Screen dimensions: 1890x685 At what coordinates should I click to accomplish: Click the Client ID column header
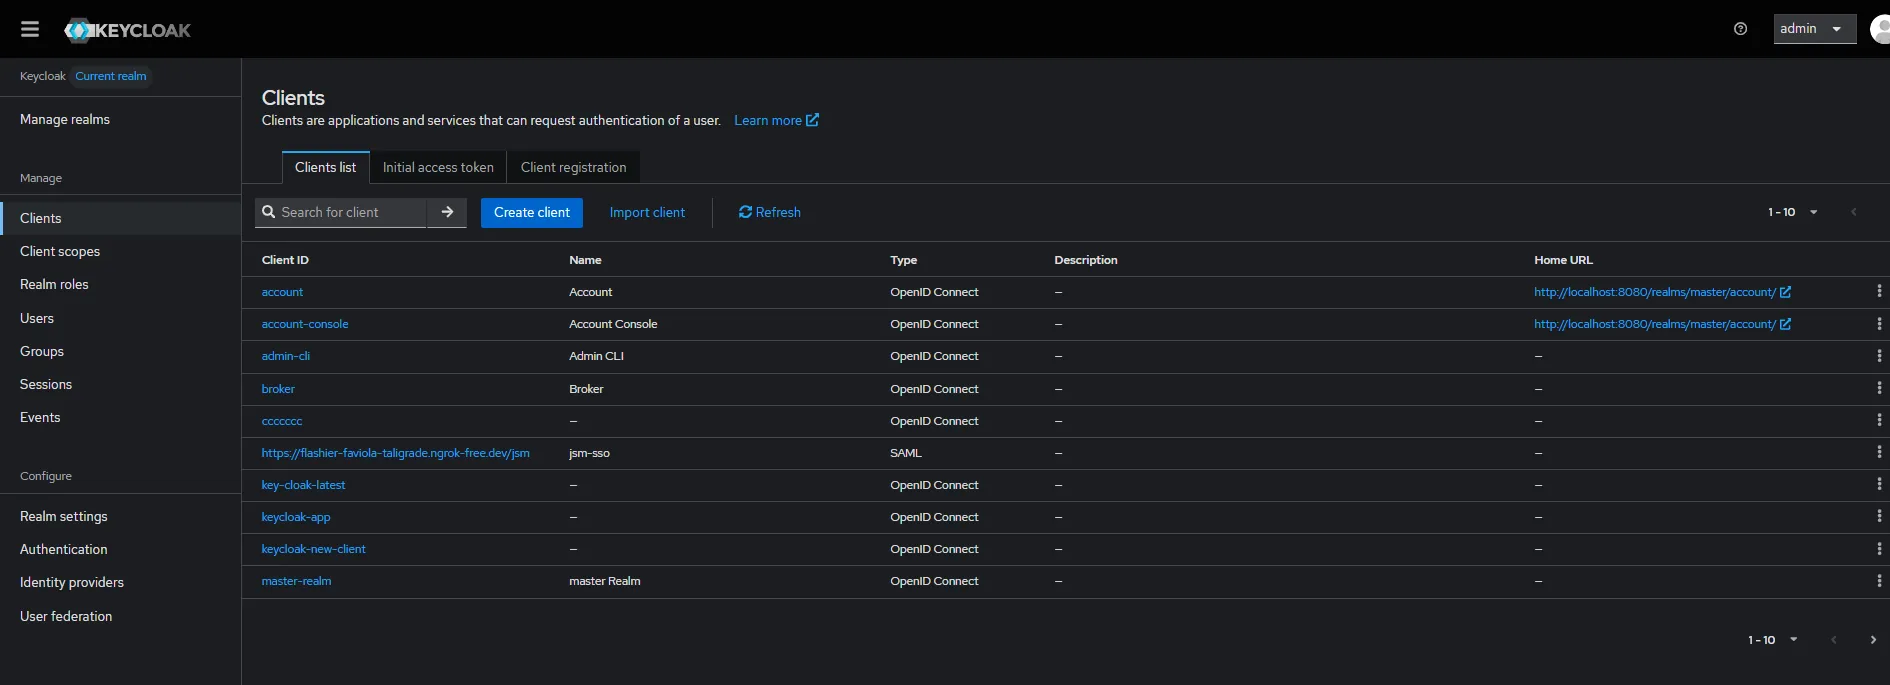tap(285, 260)
